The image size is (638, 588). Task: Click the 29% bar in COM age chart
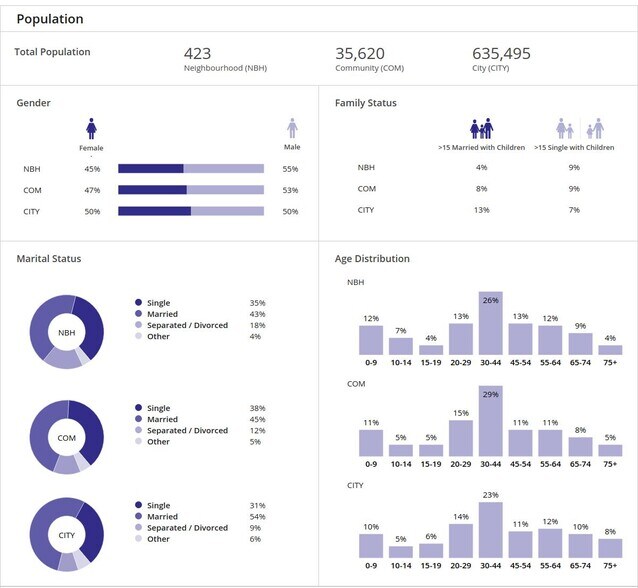tap(491, 421)
